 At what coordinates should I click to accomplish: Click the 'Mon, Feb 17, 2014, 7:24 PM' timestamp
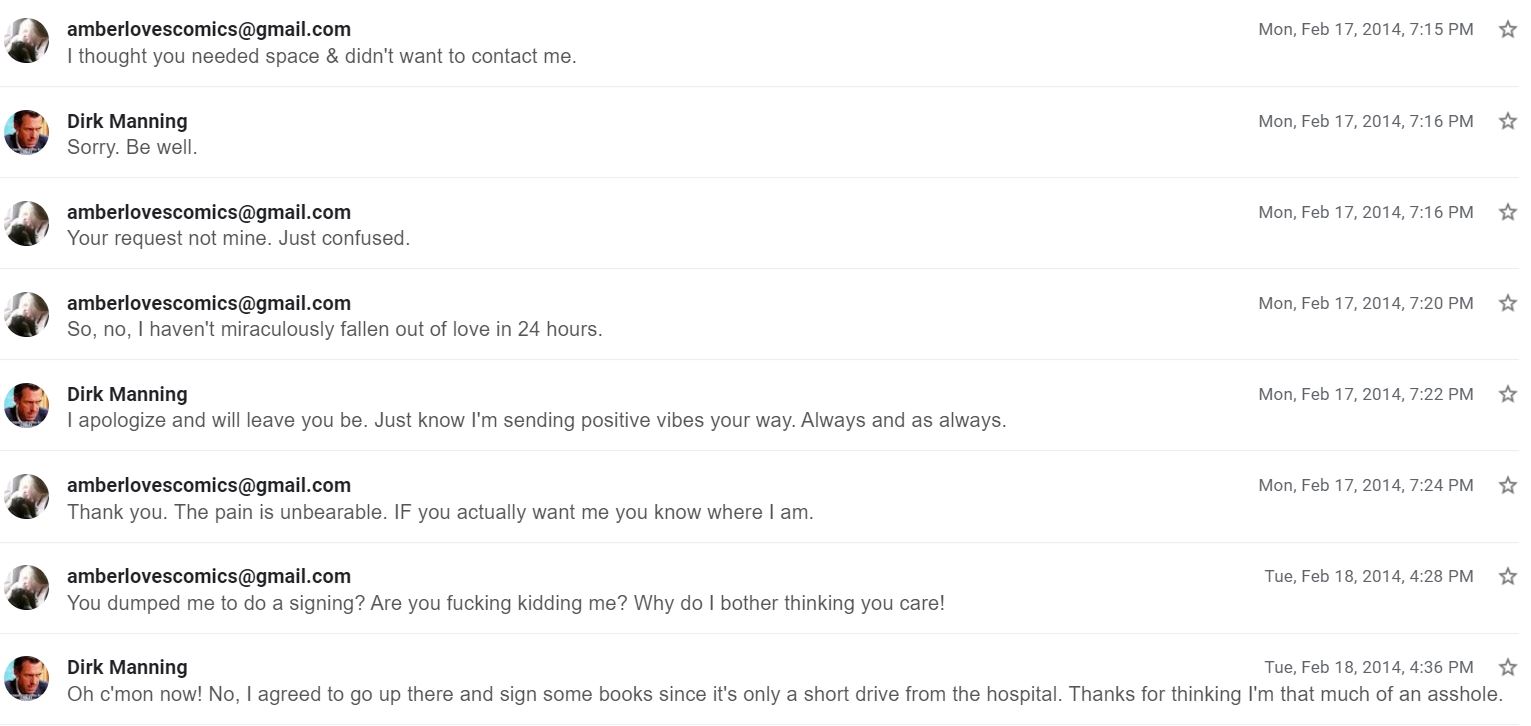[1366, 485]
